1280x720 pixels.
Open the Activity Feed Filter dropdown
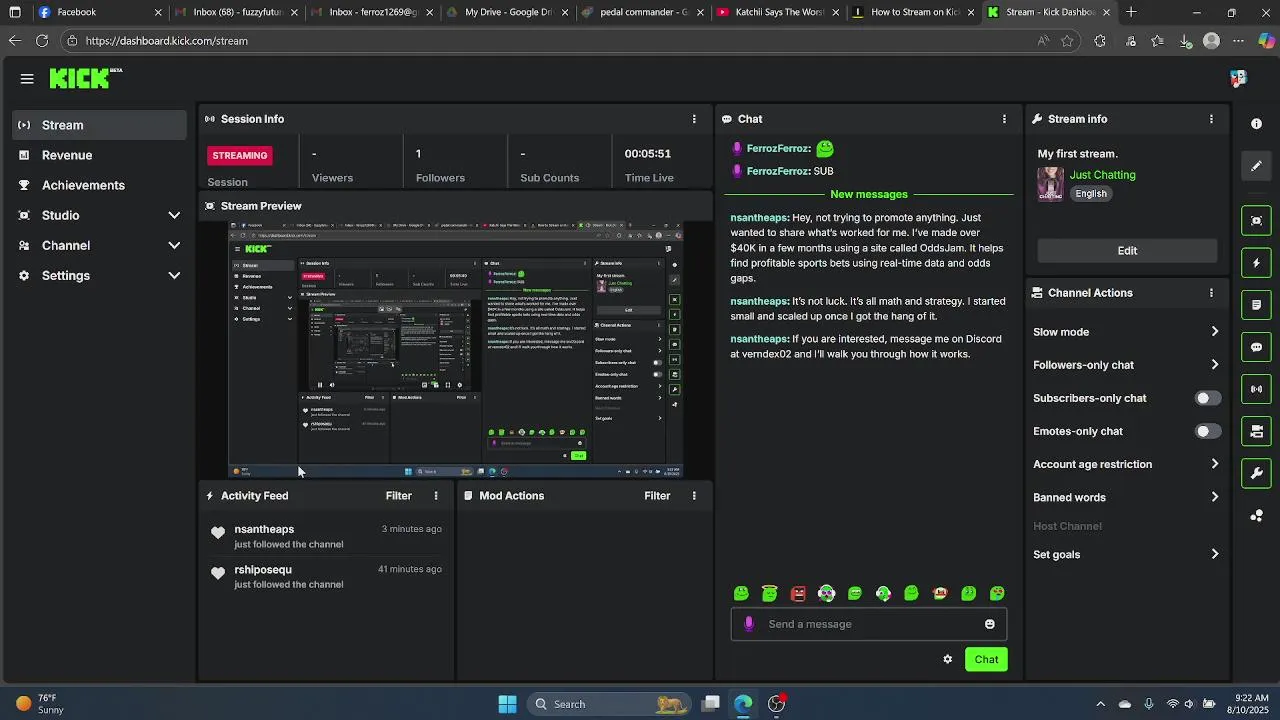(398, 496)
